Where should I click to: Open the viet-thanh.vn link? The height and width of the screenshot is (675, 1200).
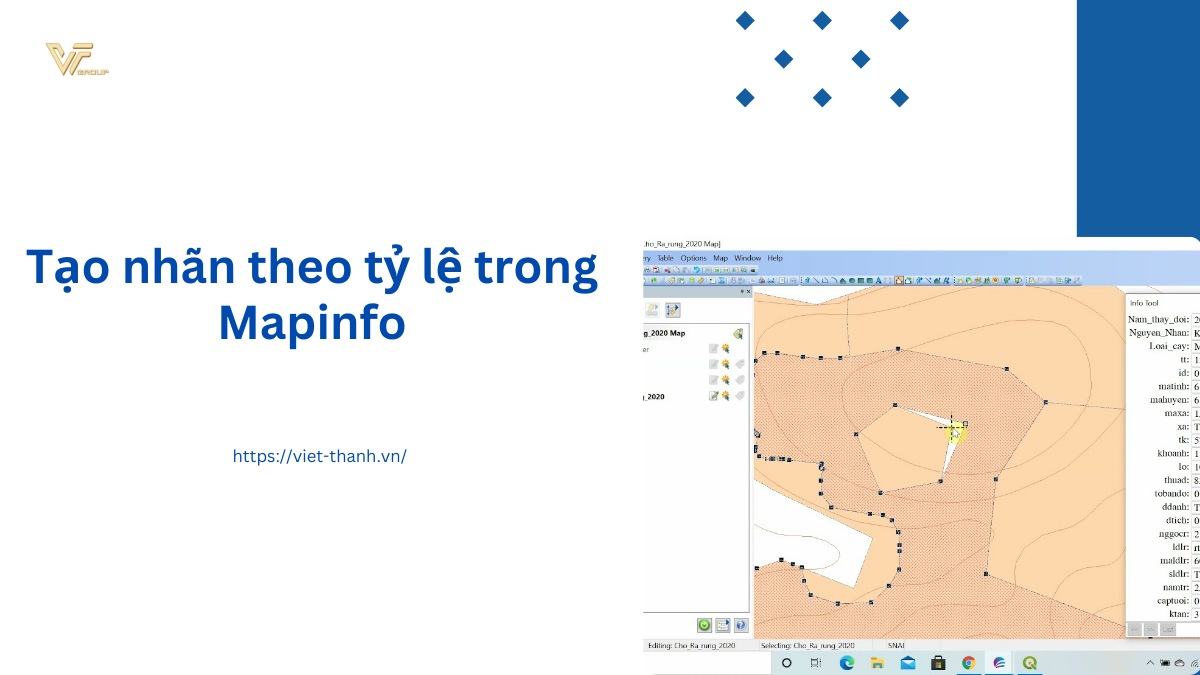[319, 456]
